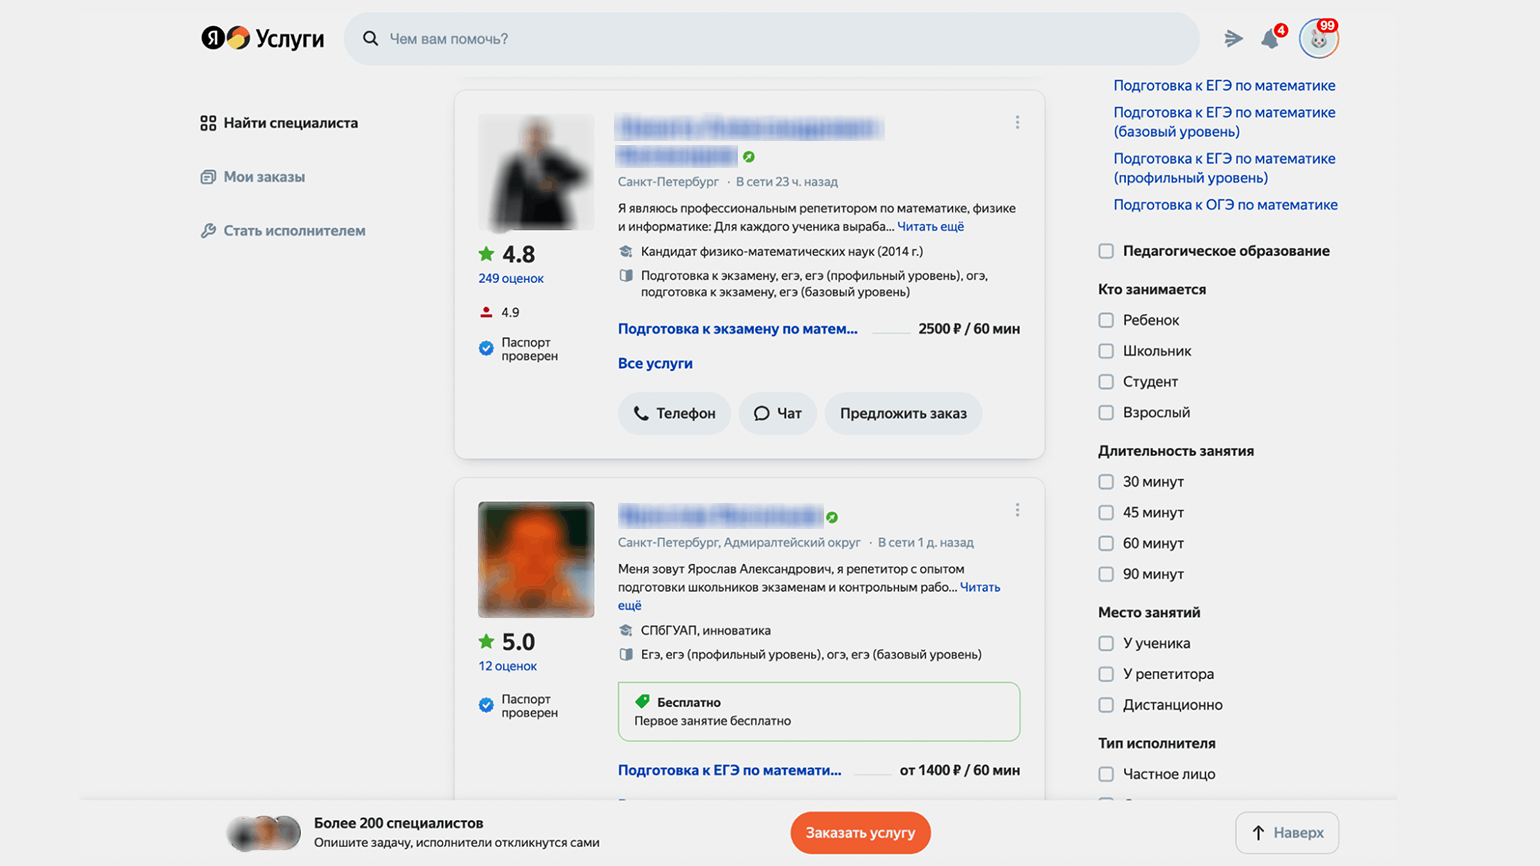Click the Наверх scroll-to-top button

(1286, 833)
